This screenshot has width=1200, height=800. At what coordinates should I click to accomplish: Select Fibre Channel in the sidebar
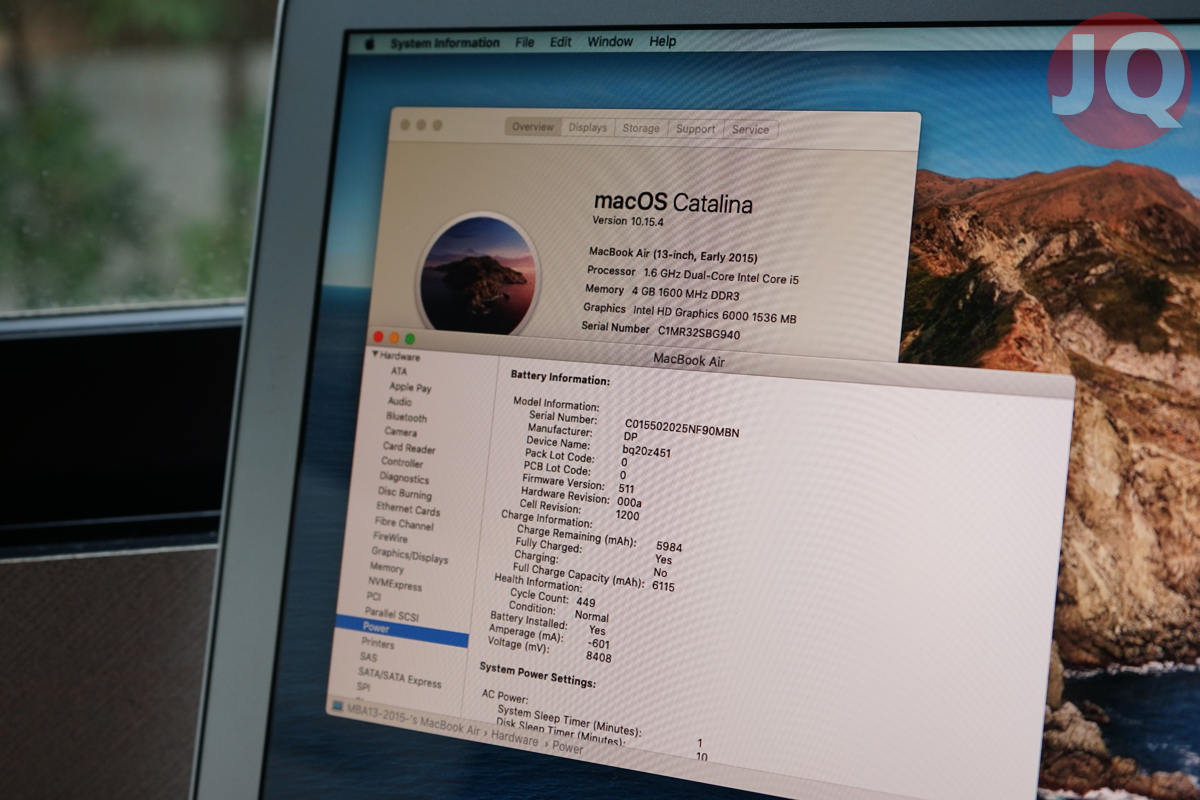[404, 524]
